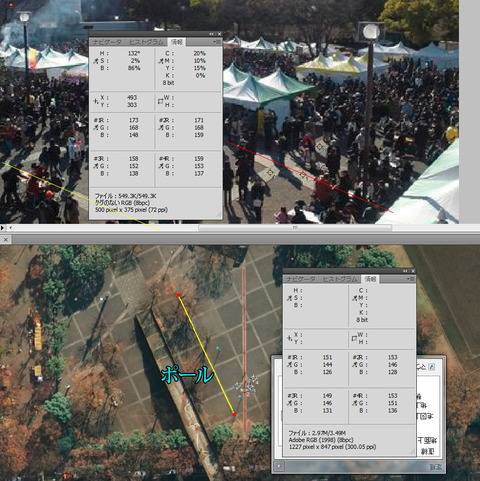Click the W/H size icon in crowd photo panel

pos(160,101)
